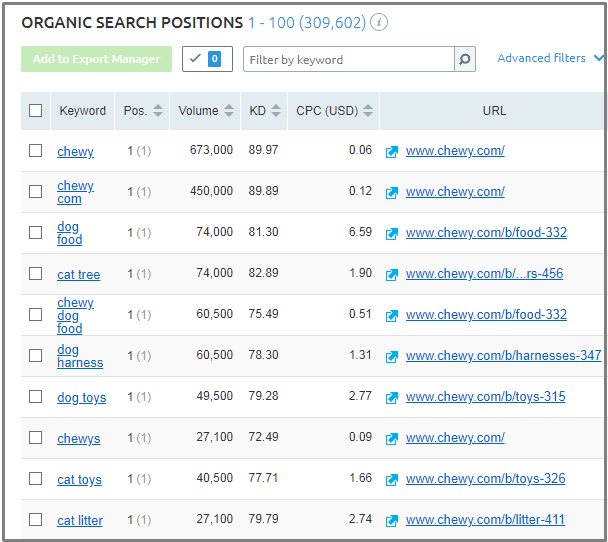Visit www.chewy.com/ URL in chewy row
The width and height of the screenshot is (608, 542).
(455, 151)
